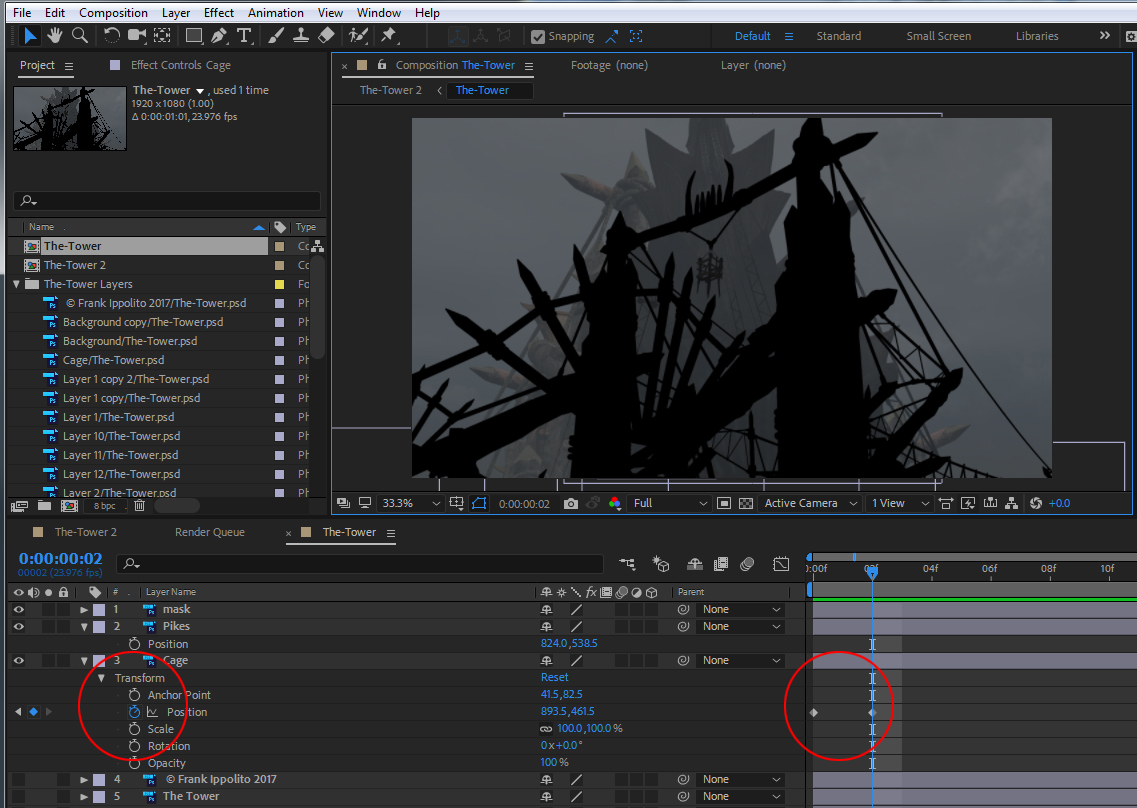Click Reset link for Transform
This screenshot has height=808, width=1137.
pos(554,678)
